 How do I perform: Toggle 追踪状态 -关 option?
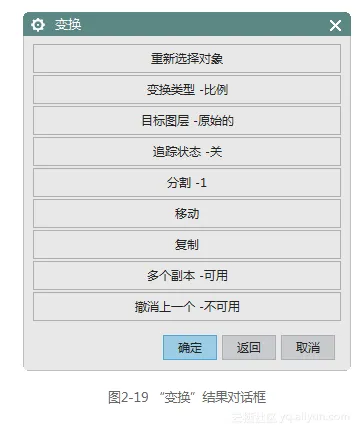click(x=187, y=151)
